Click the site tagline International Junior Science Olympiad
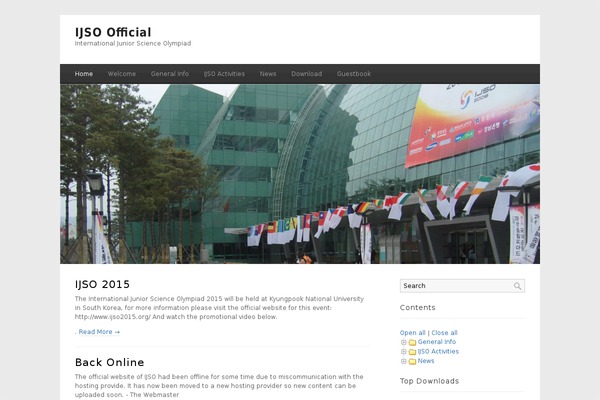This screenshot has height=400, width=600. 133,43
